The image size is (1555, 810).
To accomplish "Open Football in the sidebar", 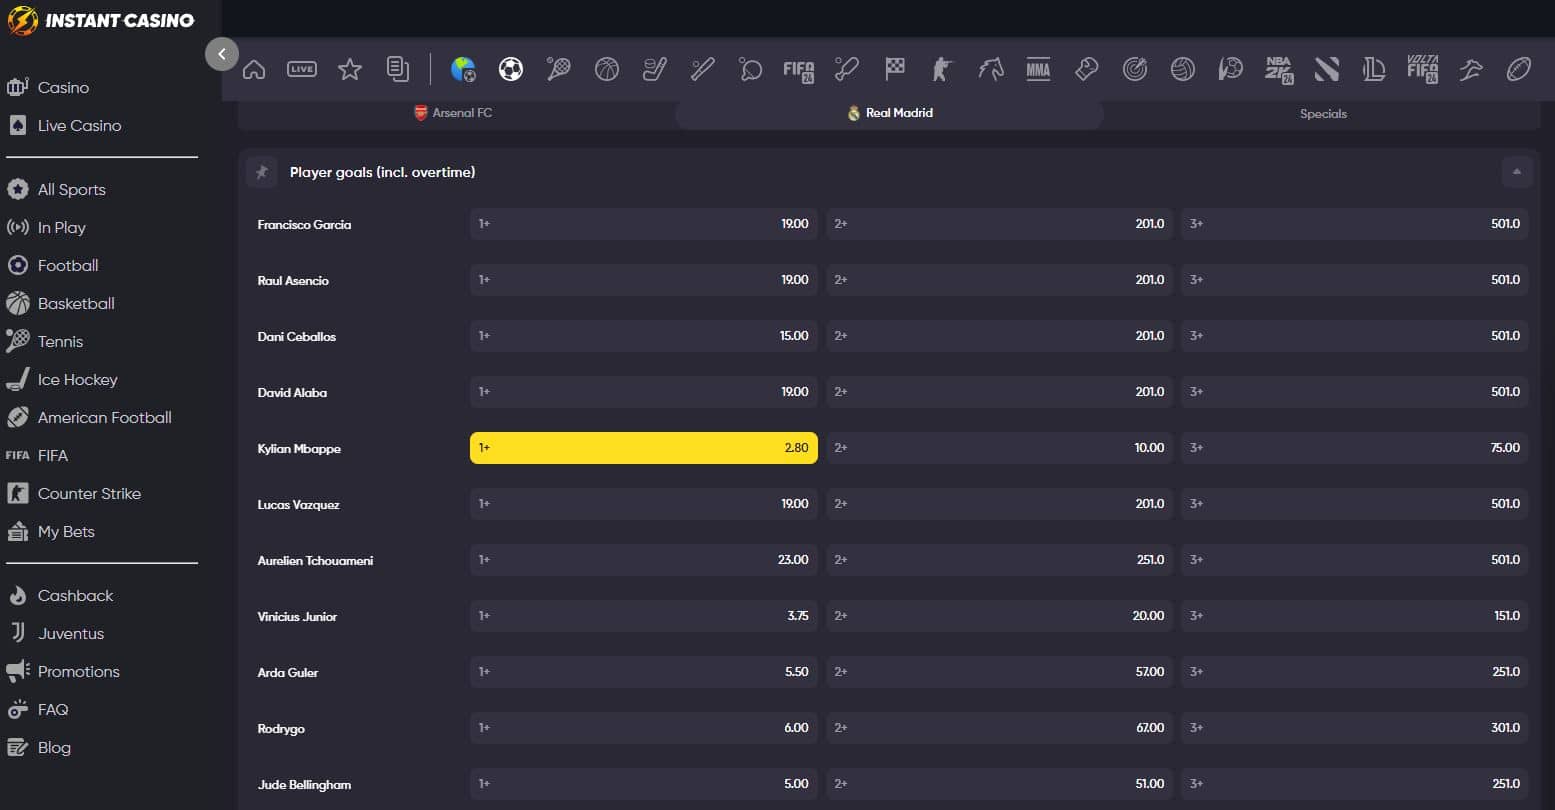I will coord(68,266).
